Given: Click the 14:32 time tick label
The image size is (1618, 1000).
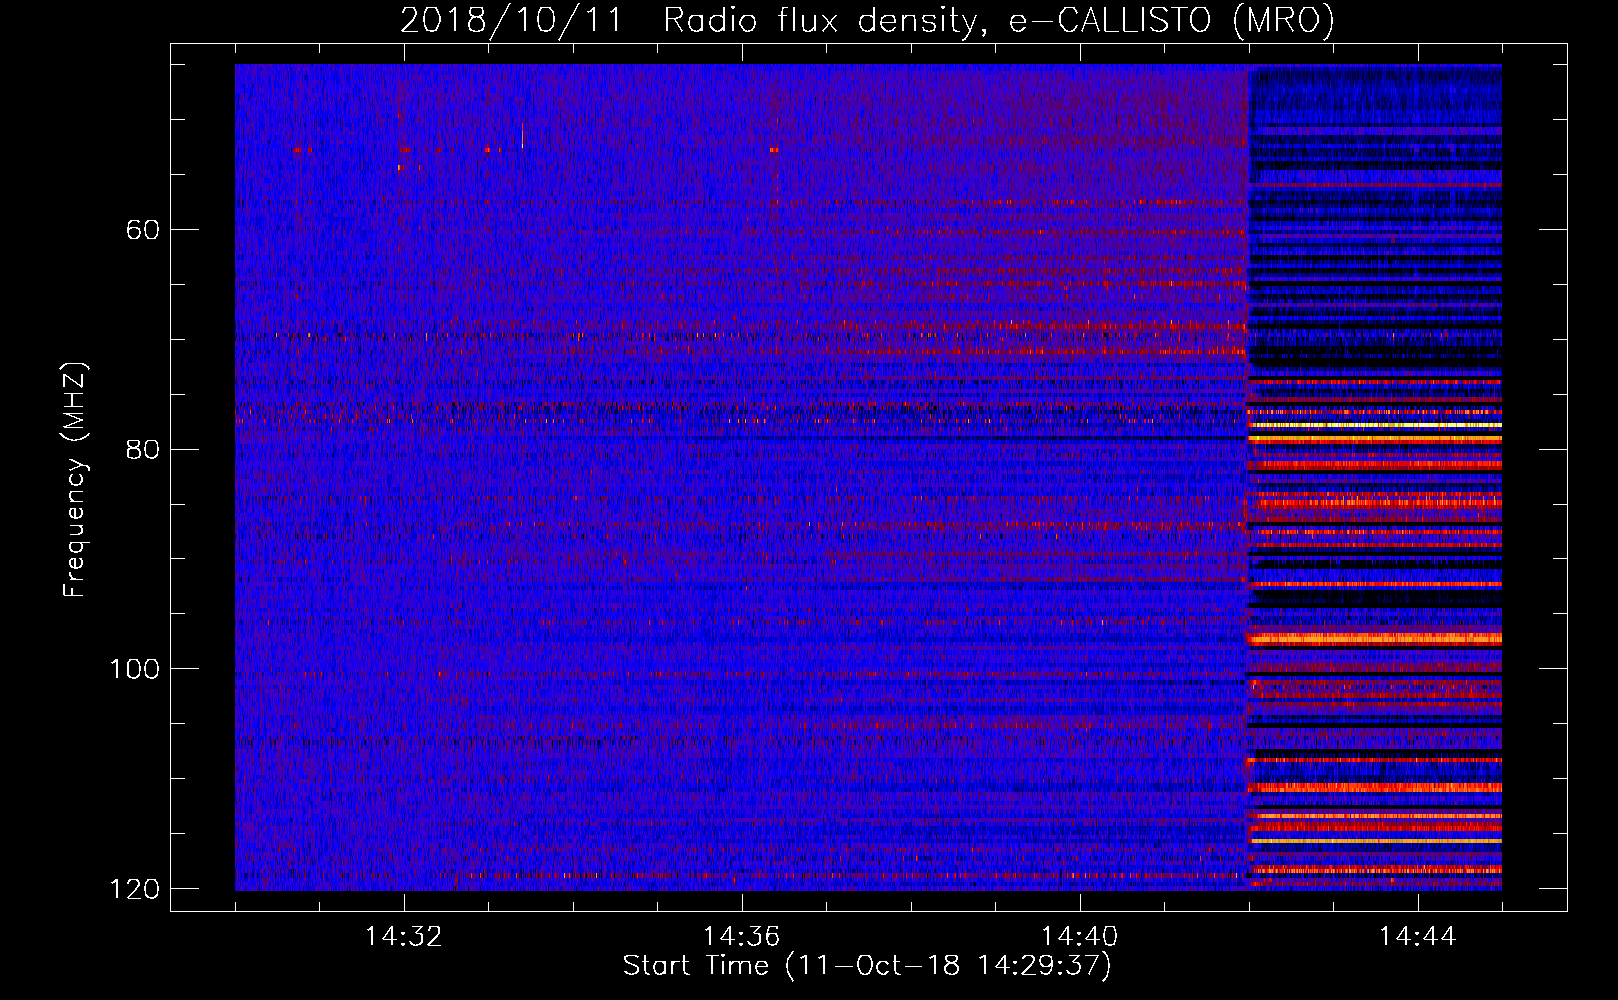Looking at the screenshot, I should click(x=403, y=937).
